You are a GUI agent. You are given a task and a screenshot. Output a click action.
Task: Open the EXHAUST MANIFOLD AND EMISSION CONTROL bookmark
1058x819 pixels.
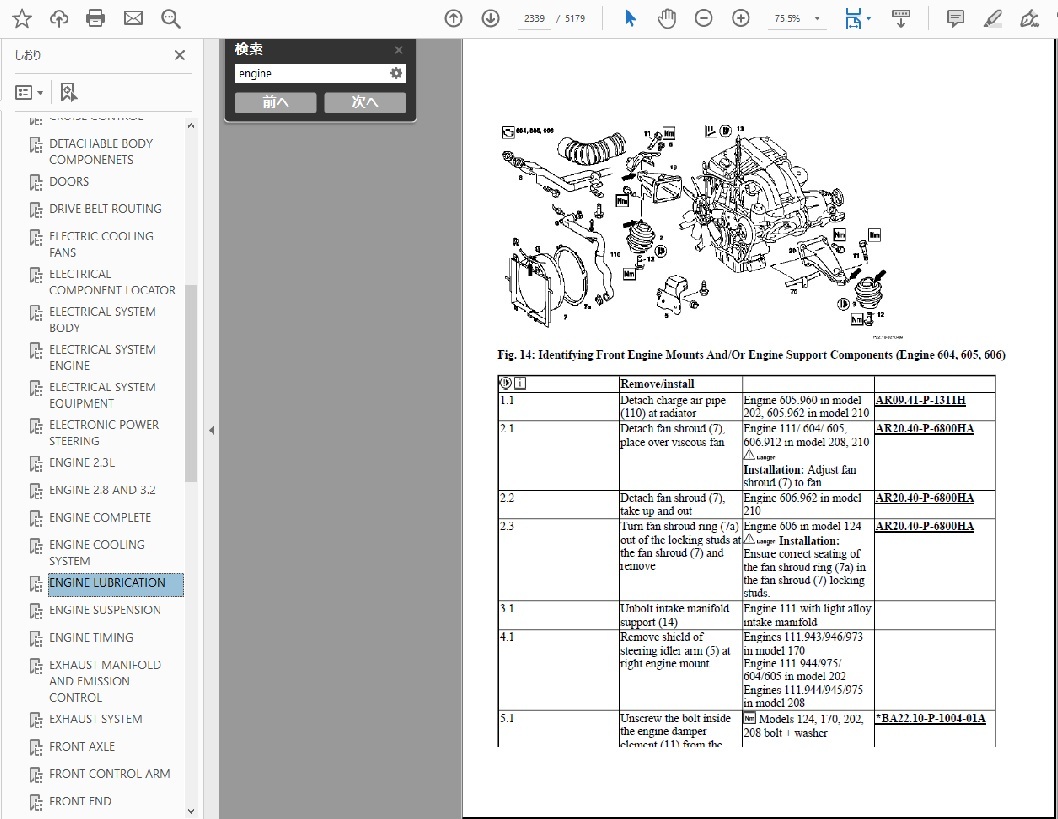105,681
